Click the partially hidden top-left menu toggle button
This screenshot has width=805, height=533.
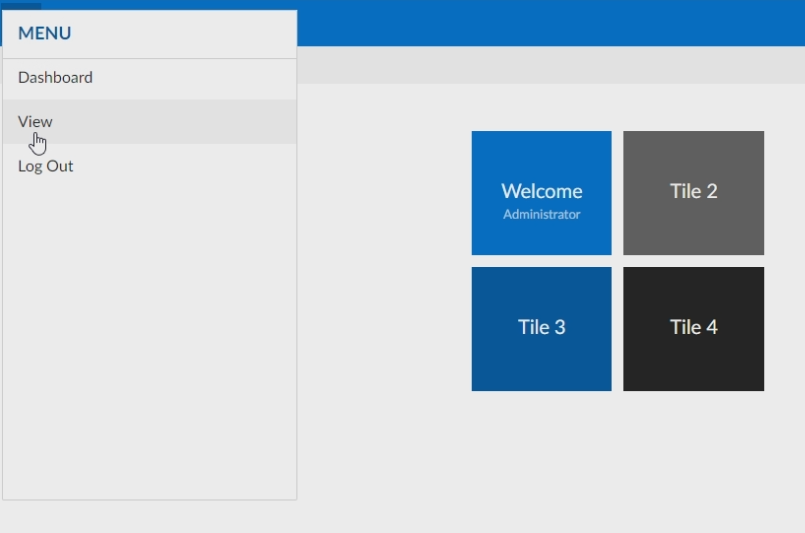click(21, 6)
